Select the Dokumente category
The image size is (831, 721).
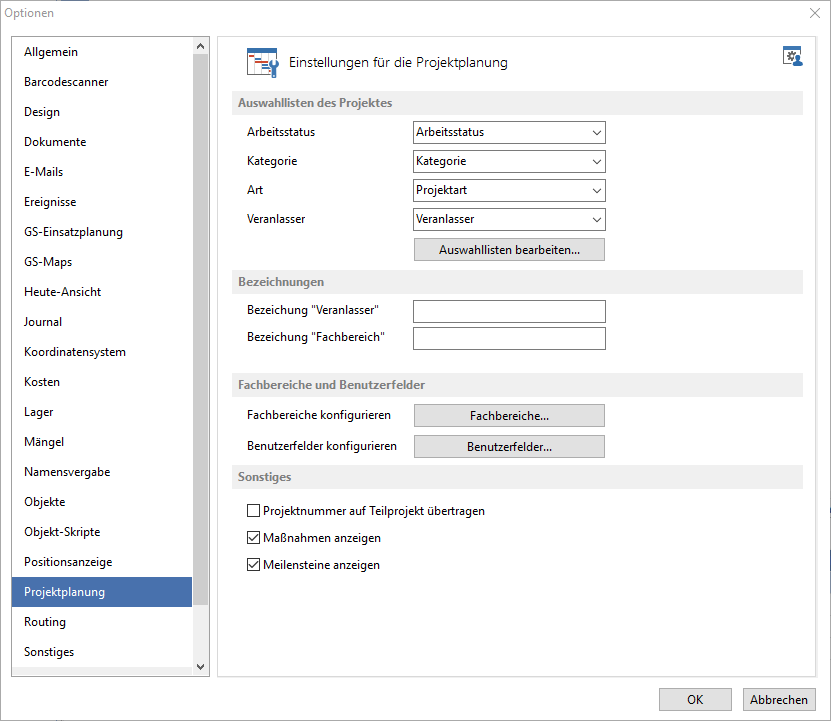(102, 142)
